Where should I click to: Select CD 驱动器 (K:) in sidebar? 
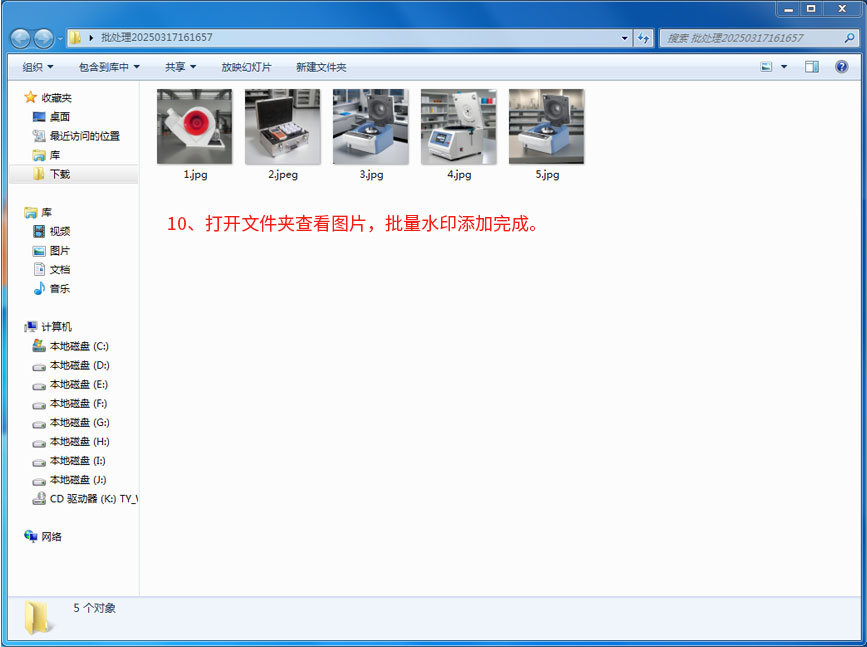click(92, 498)
